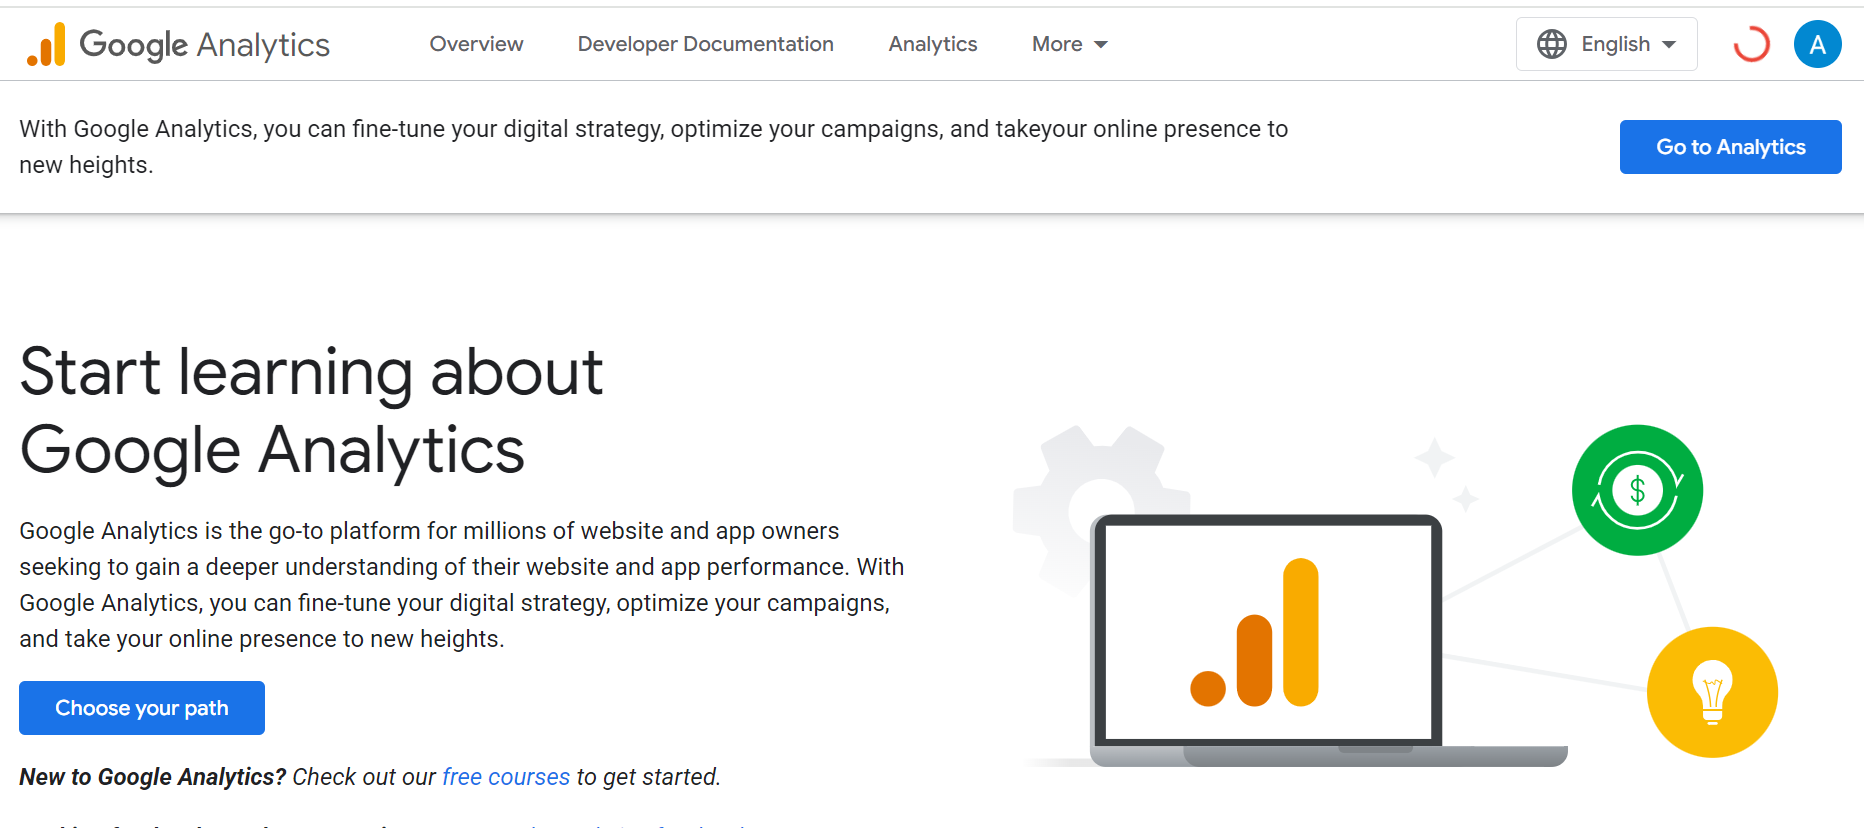Expand the More navigation dropdown
Viewport: 1864px width, 828px height.
point(1069,44)
